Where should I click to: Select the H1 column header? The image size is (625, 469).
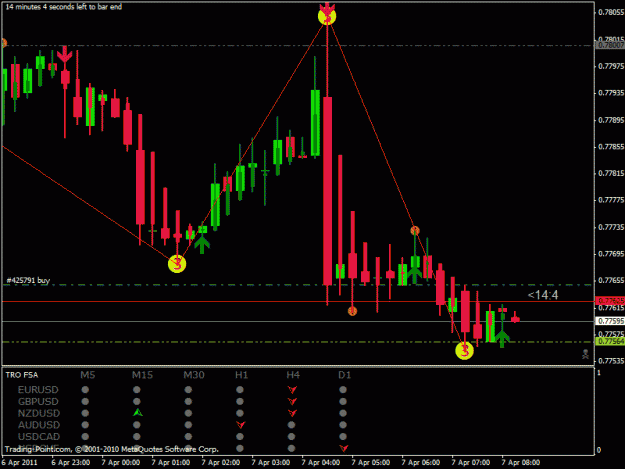tap(242, 375)
